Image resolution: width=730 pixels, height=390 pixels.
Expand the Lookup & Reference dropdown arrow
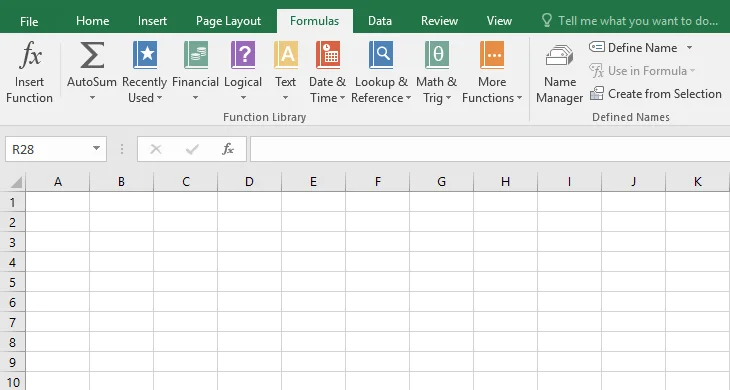coord(408,98)
